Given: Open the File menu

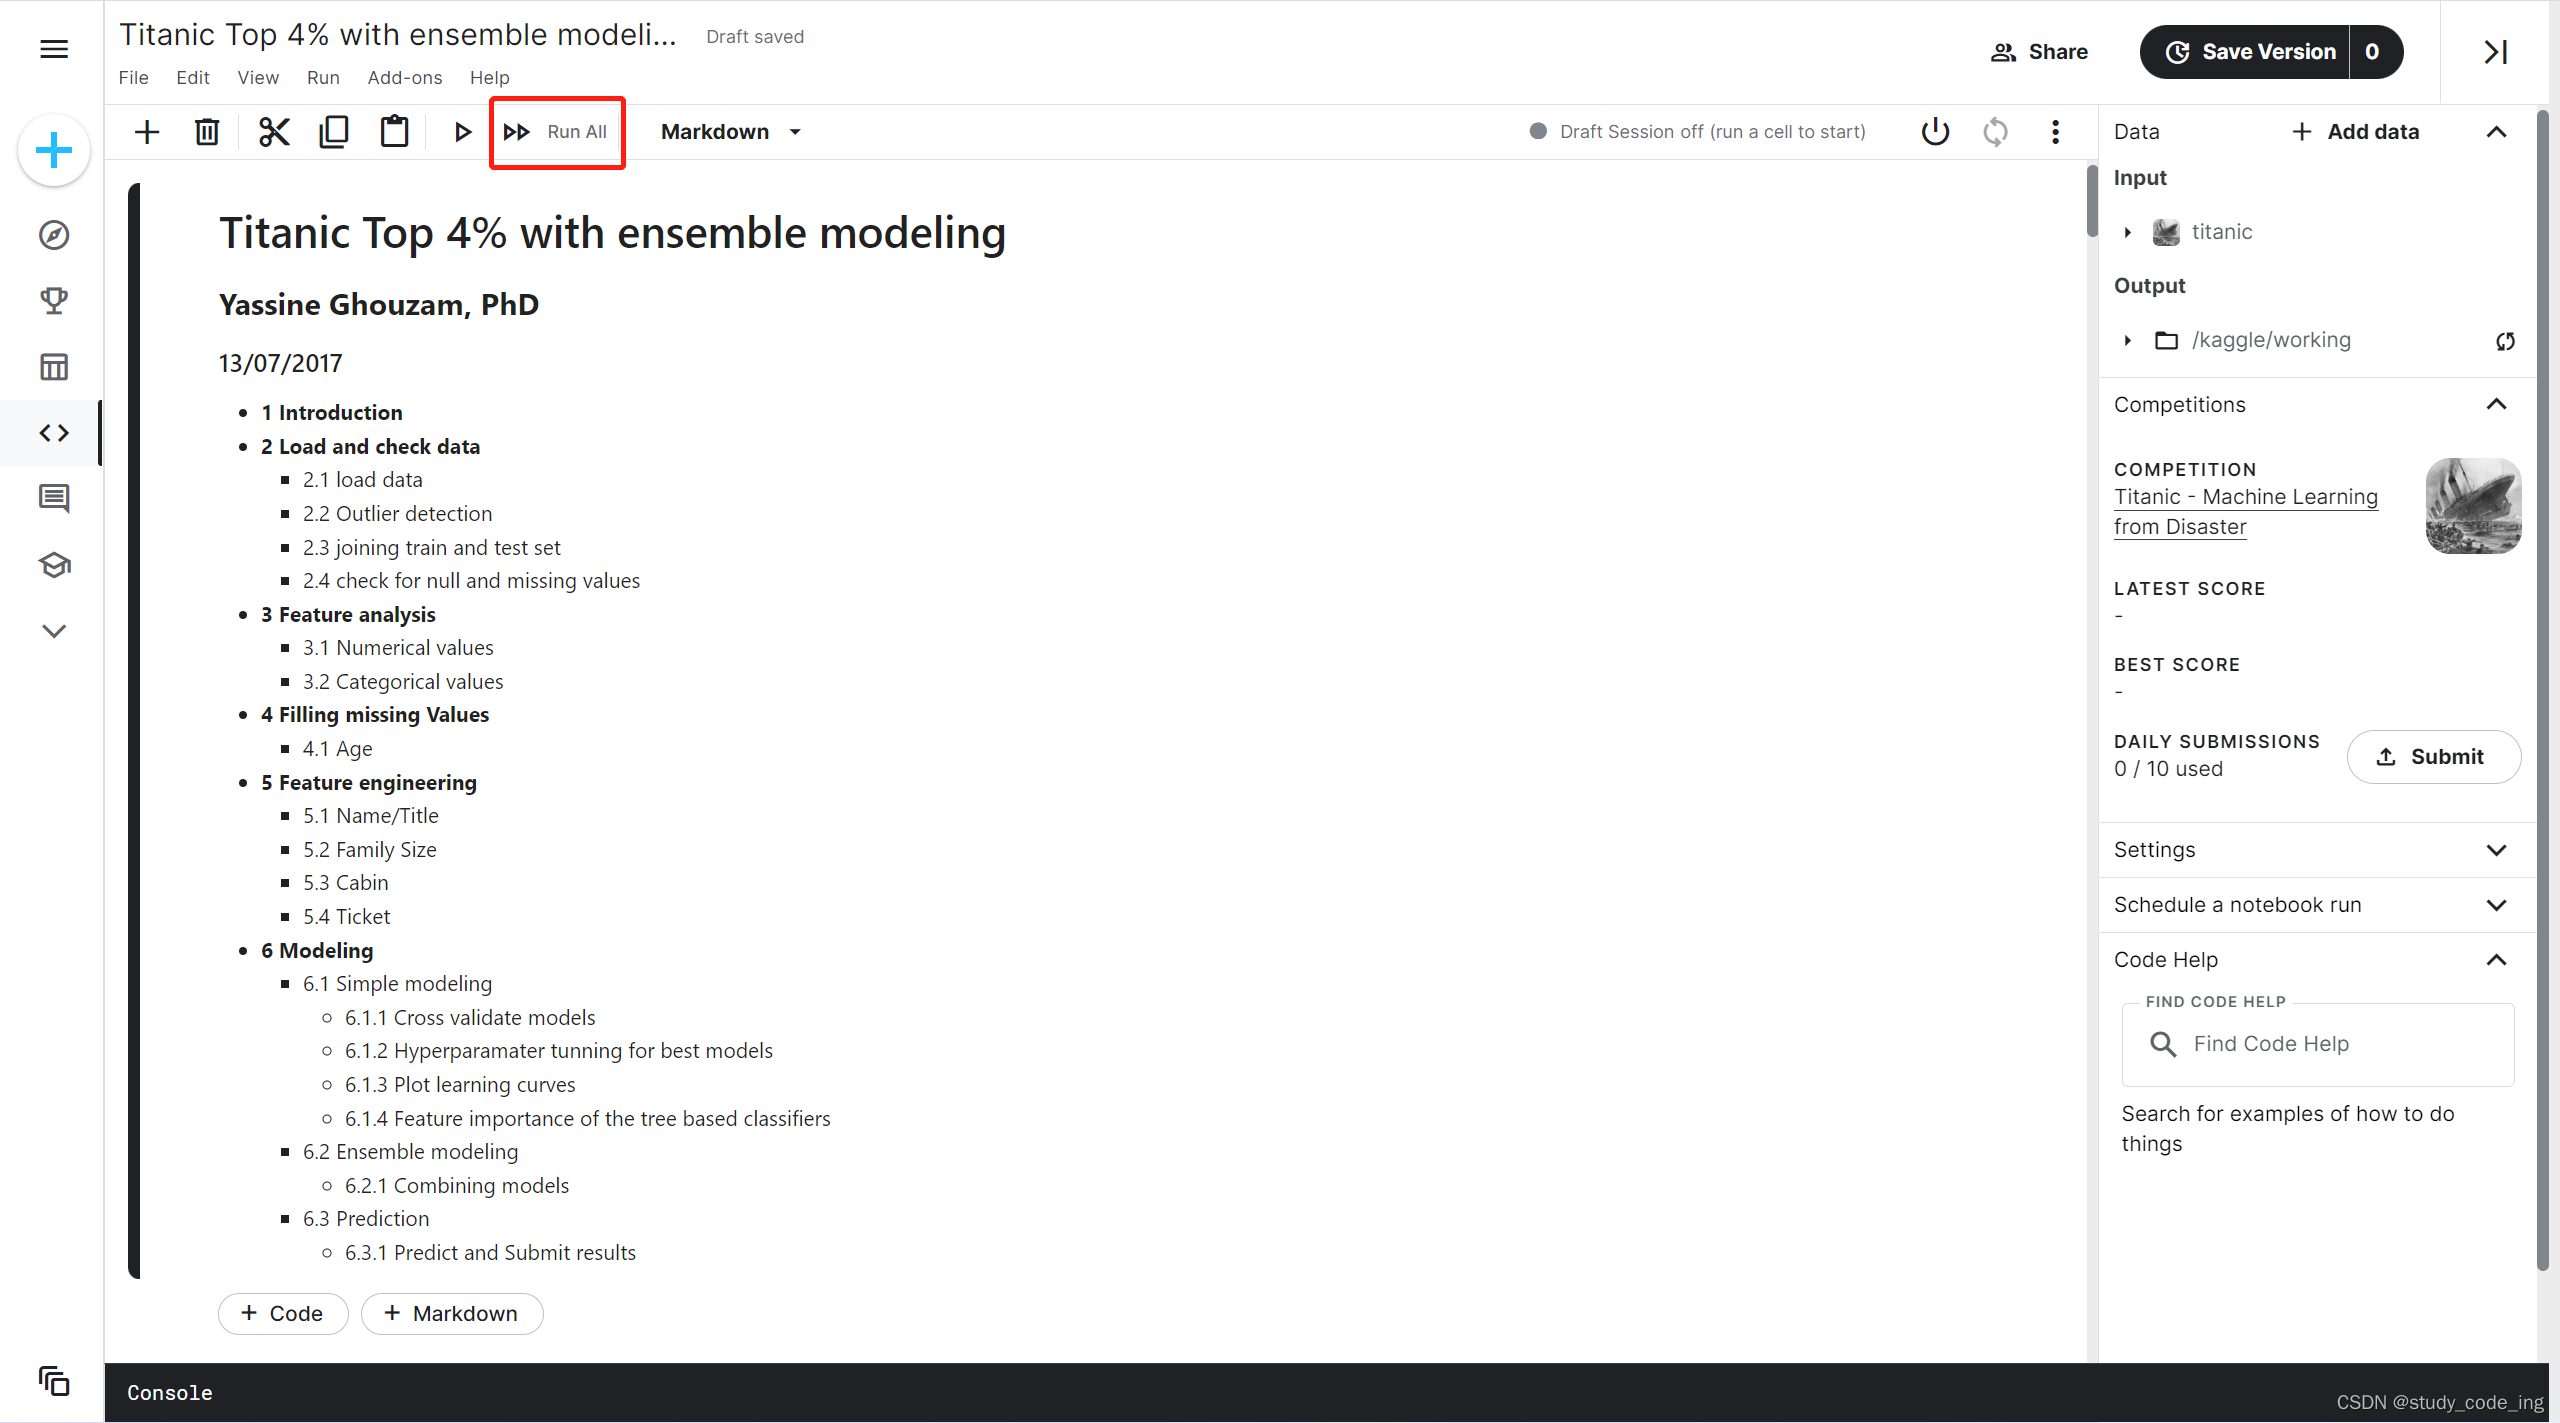Looking at the screenshot, I should 133,78.
